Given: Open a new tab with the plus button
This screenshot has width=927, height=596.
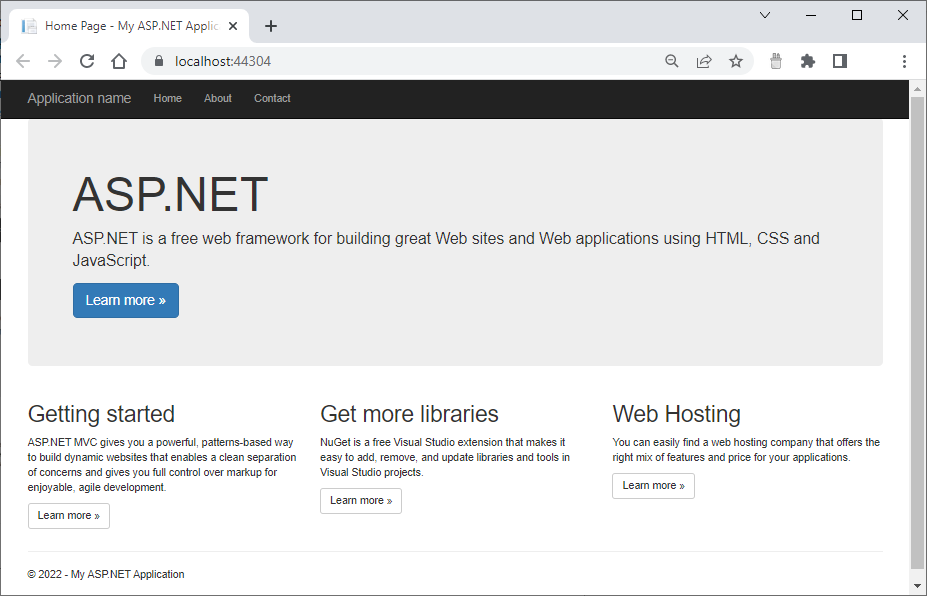Looking at the screenshot, I should tap(270, 25).
